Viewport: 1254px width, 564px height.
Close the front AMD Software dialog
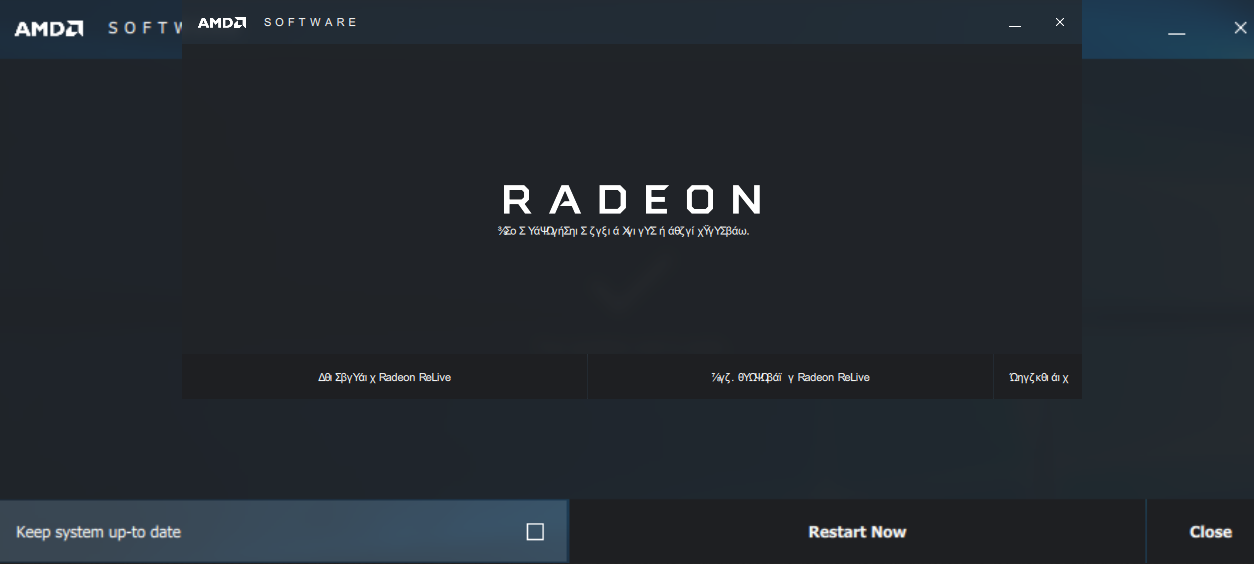1060,22
